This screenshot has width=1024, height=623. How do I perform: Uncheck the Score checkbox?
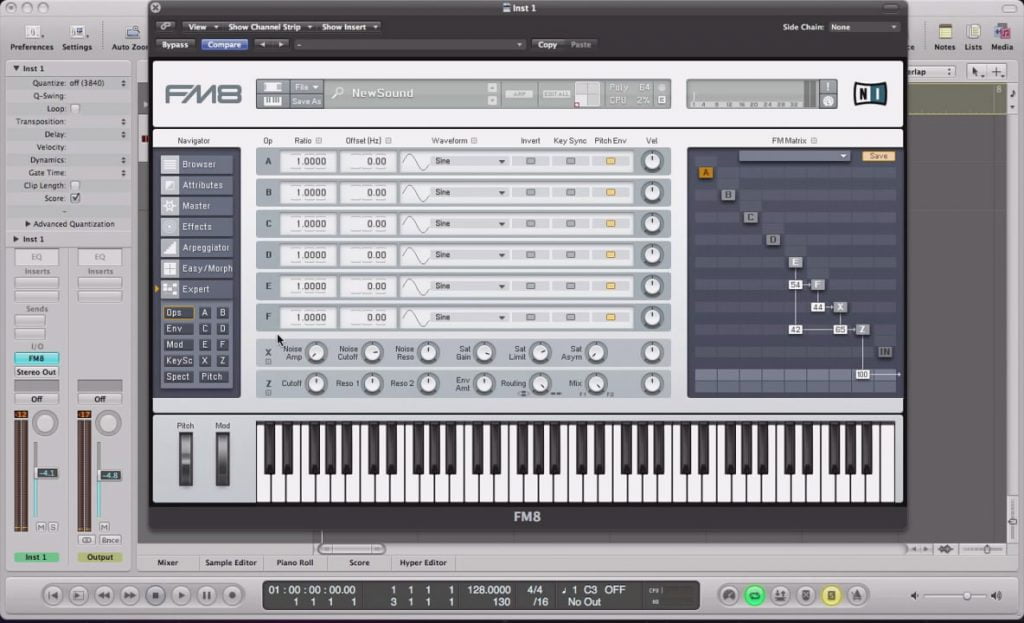click(75, 198)
